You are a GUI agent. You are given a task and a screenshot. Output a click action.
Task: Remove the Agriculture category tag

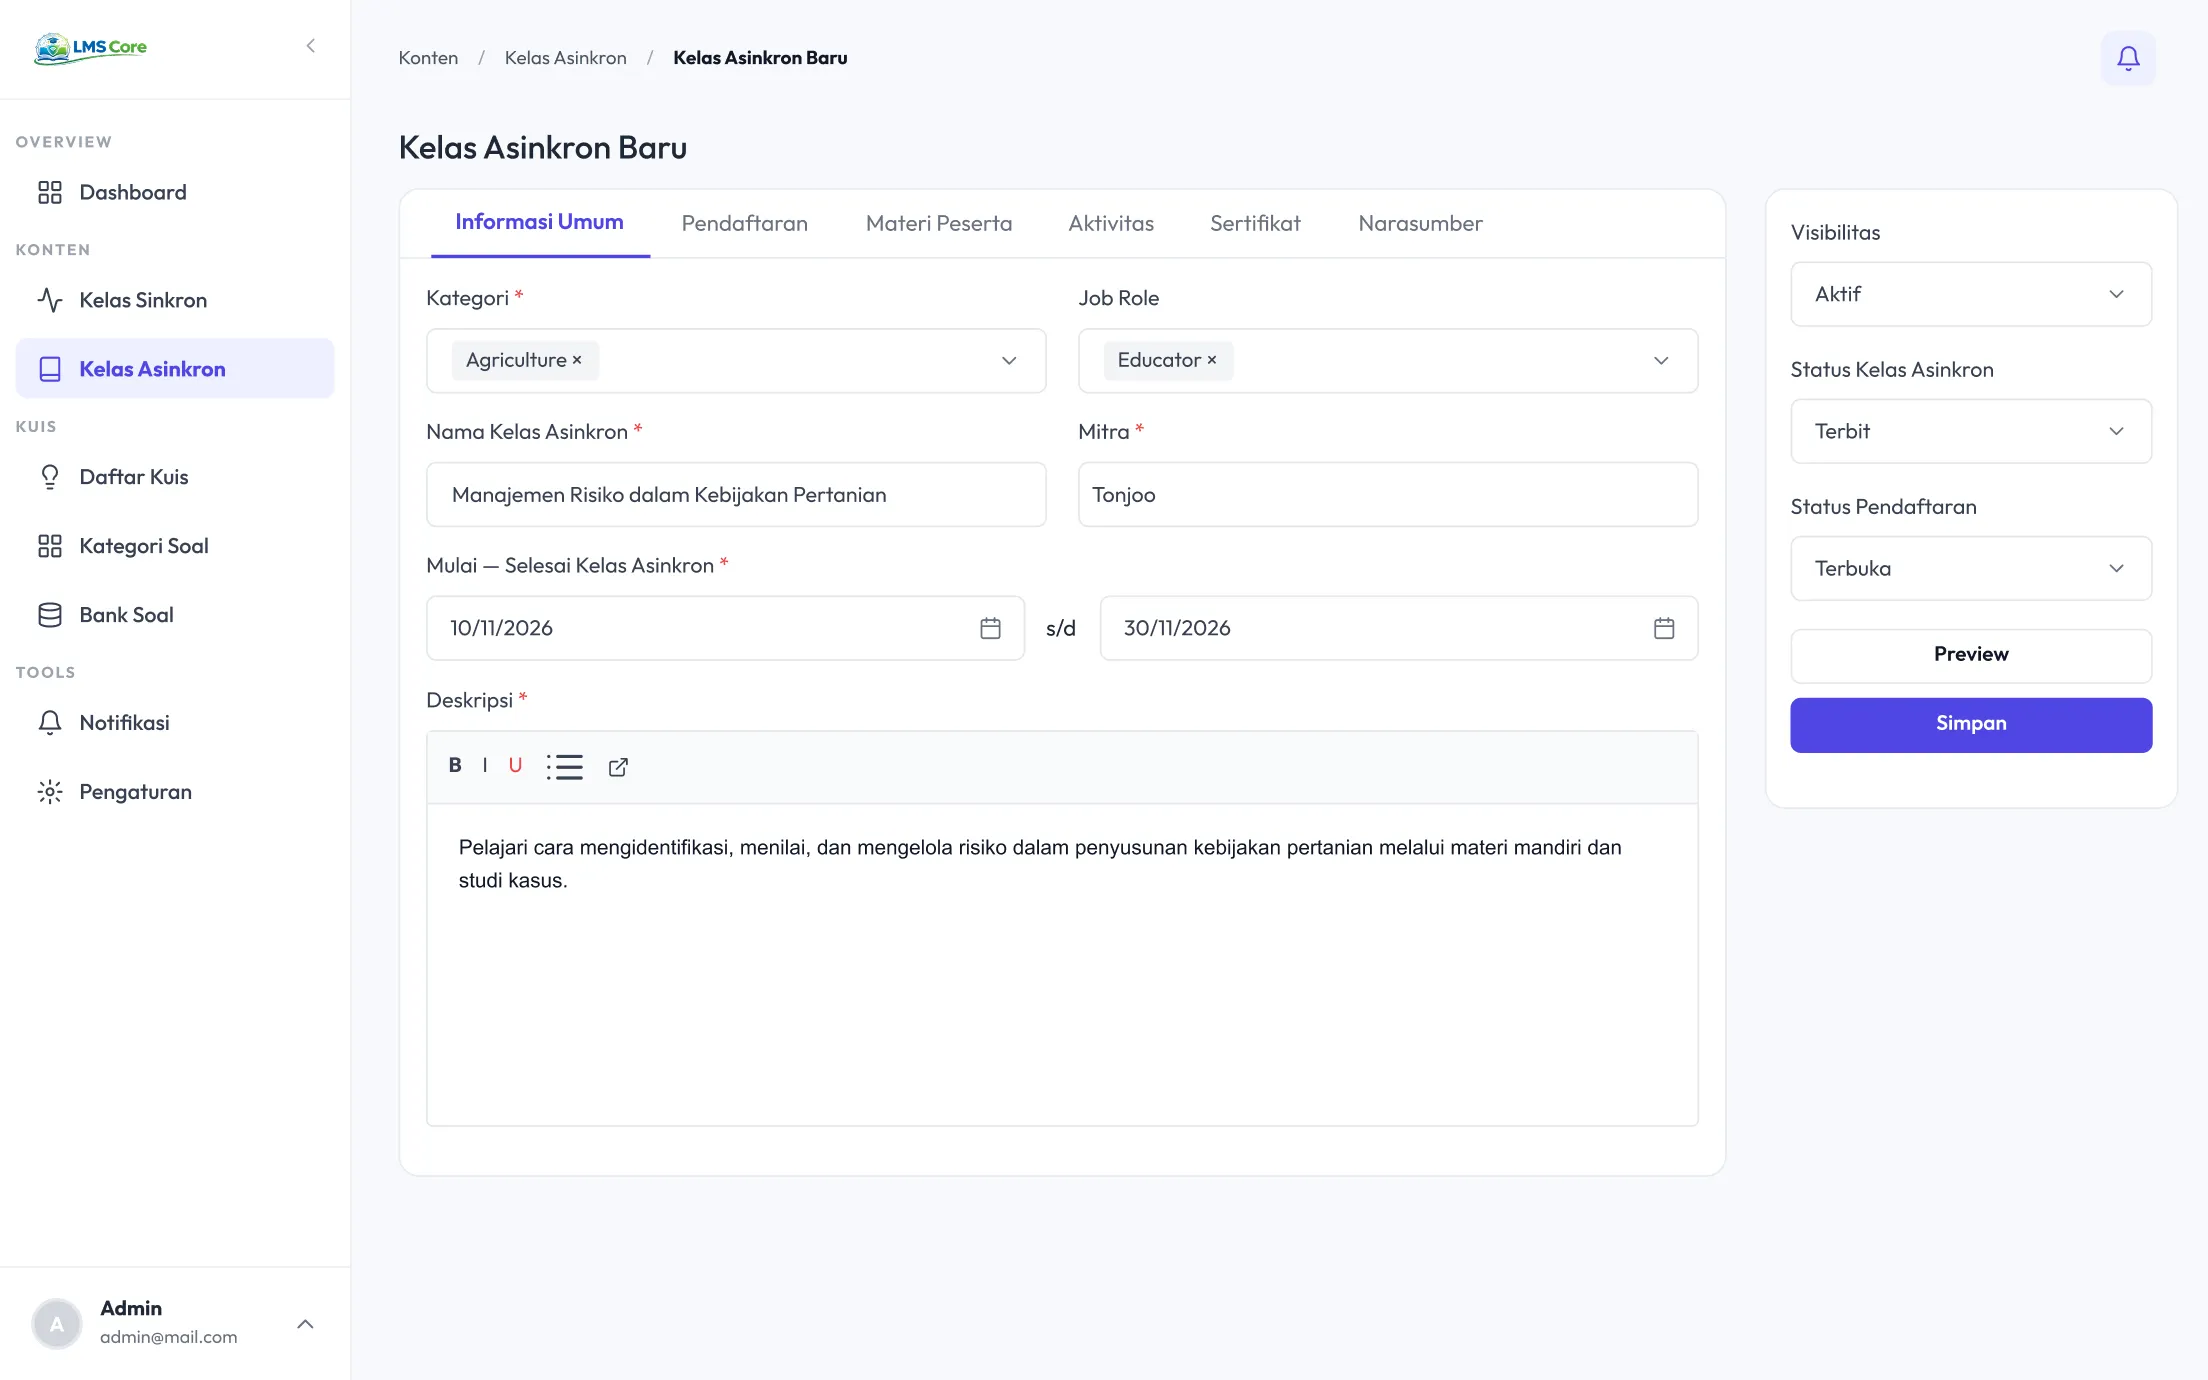[577, 360]
